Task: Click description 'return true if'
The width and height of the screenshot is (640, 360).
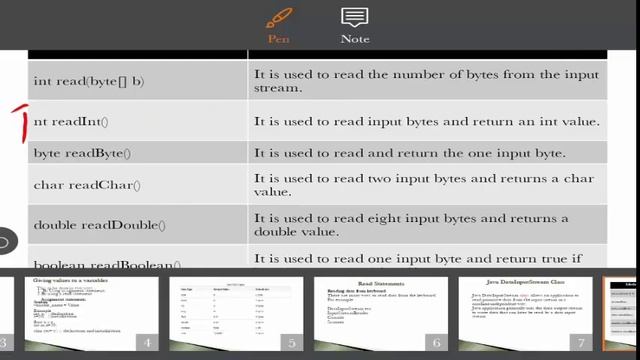Action: click(428, 257)
